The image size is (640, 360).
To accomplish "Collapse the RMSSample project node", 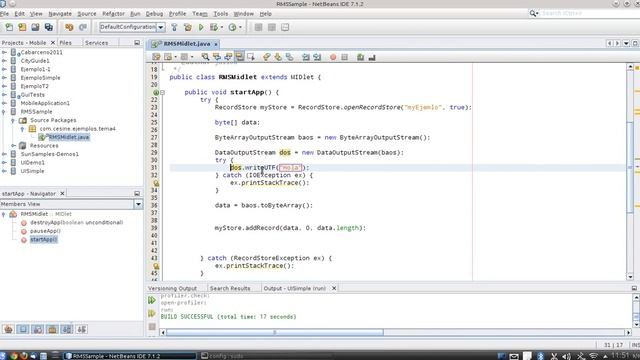I will click(4, 112).
